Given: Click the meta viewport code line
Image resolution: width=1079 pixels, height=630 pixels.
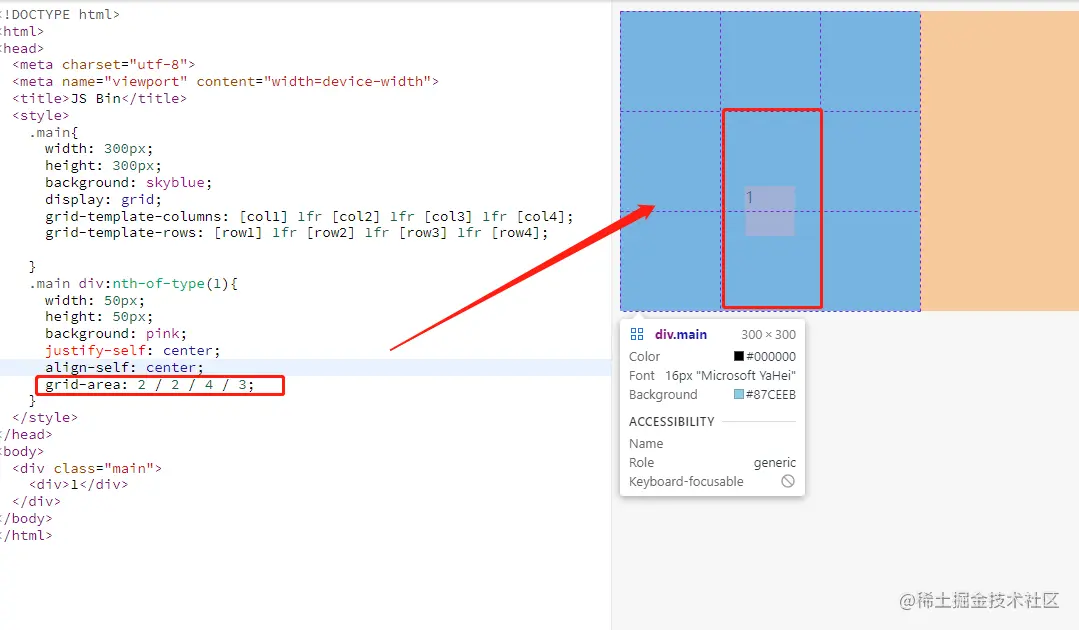Looking at the screenshot, I should (x=225, y=81).
